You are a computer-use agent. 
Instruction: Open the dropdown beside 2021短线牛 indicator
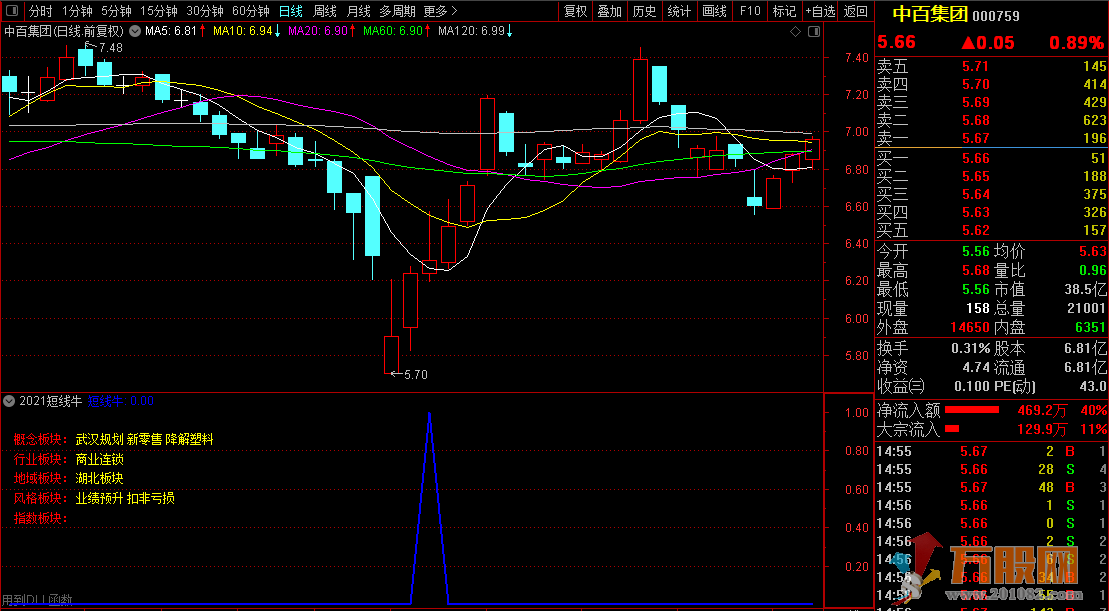tap(9, 401)
